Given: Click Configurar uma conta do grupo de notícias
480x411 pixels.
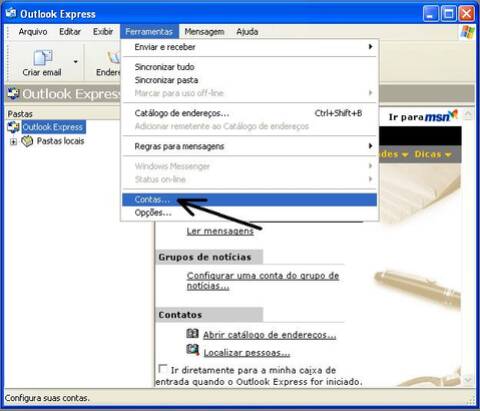Looking at the screenshot, I should (x=263, y=281).
